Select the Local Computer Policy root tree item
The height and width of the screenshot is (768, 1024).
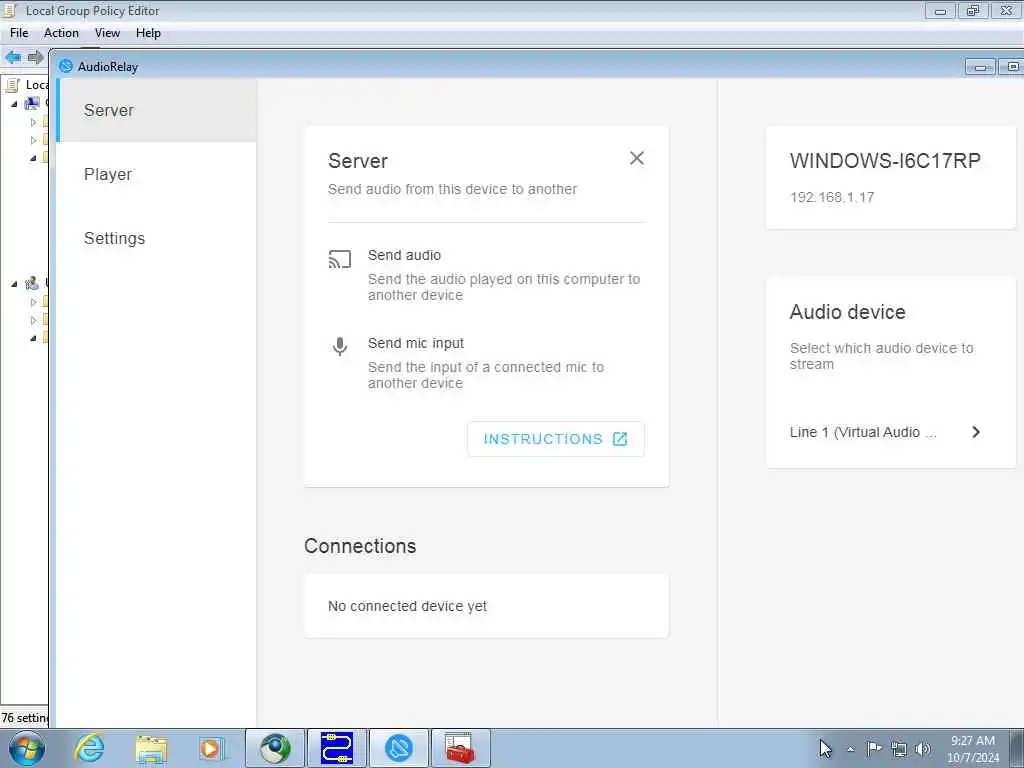click(27, 85)
